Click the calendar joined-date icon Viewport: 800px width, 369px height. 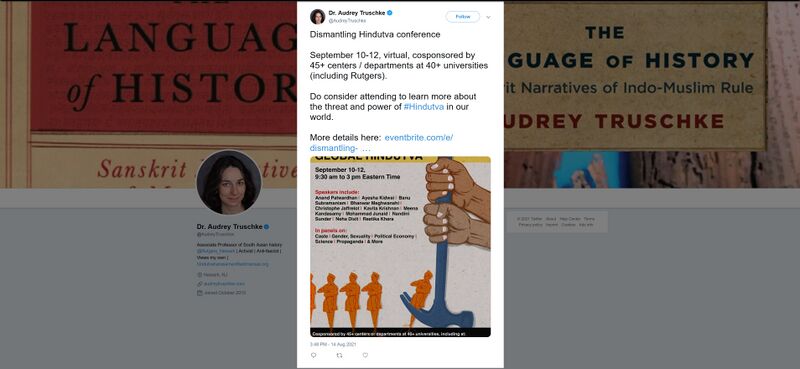199,293
